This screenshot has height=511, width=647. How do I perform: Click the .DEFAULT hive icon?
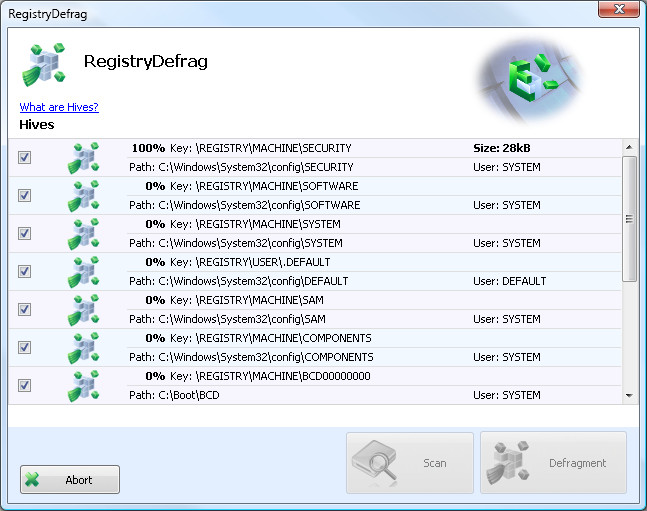(83, 272)
